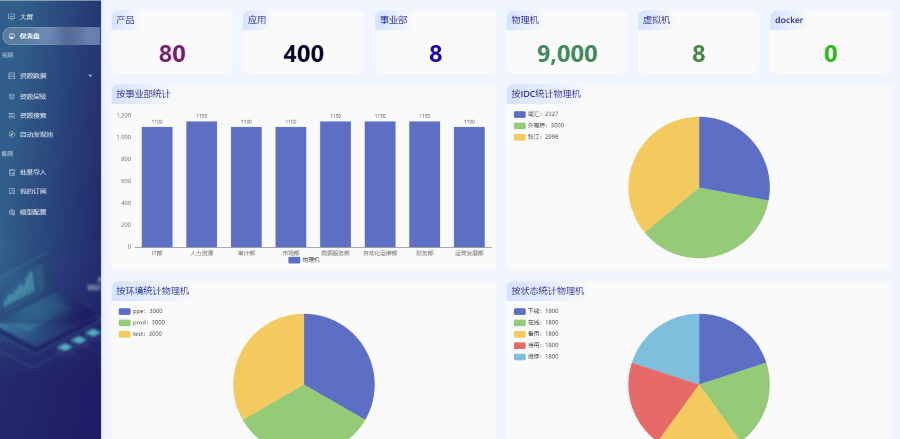Click the yellow test legend swatch

[x=124, y=334]
